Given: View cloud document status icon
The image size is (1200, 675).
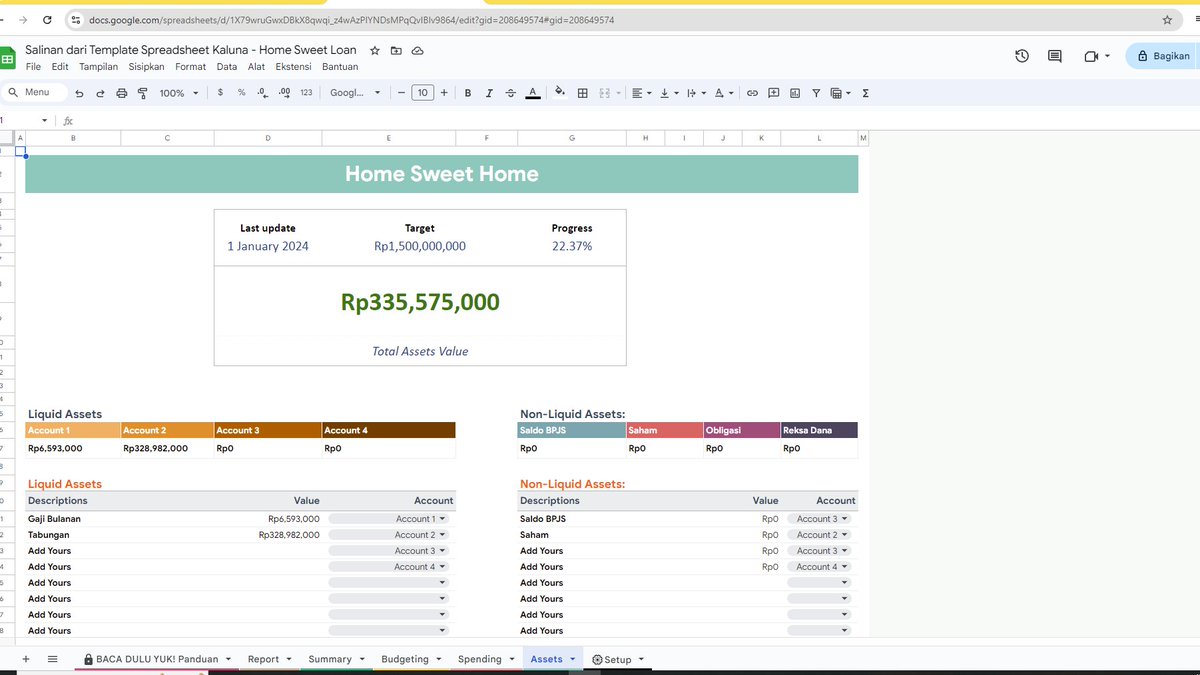Looking at the screenshot, I should 418,50.
